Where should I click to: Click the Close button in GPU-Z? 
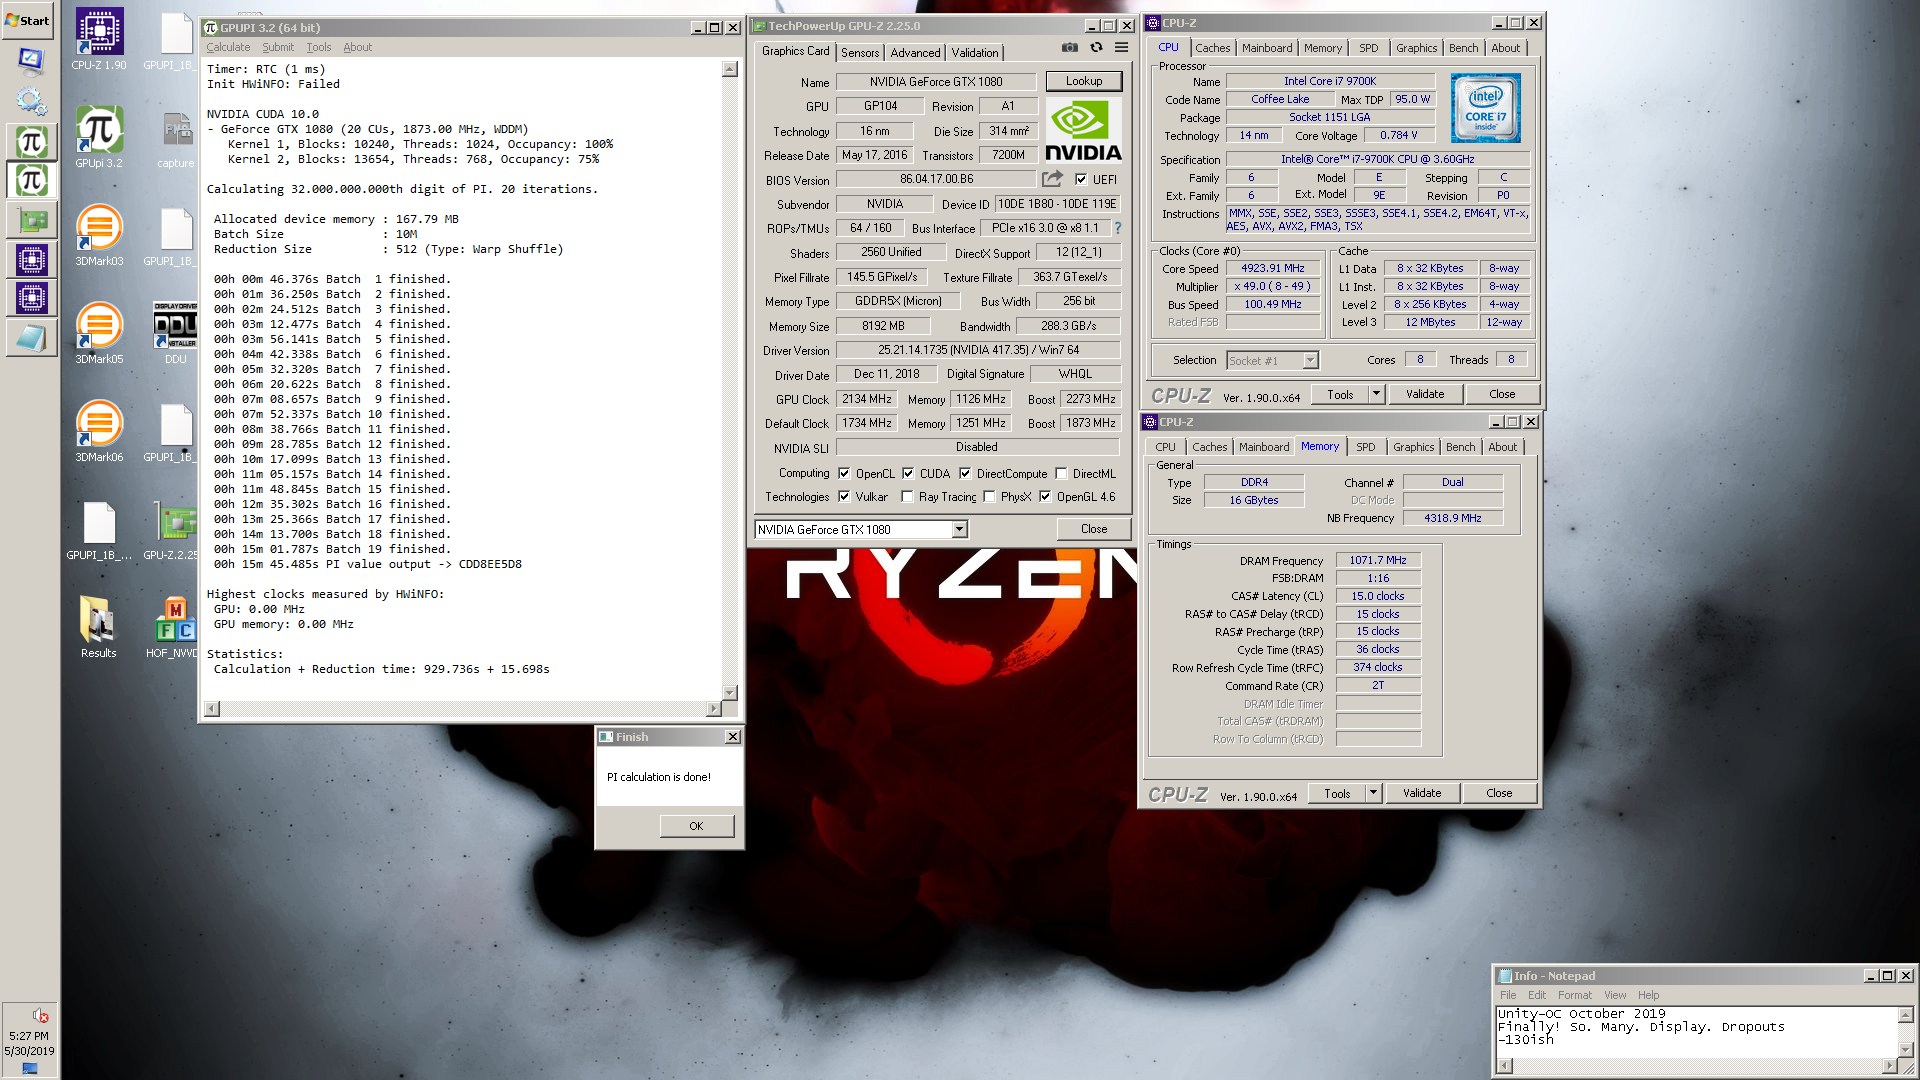[1094, 529]
